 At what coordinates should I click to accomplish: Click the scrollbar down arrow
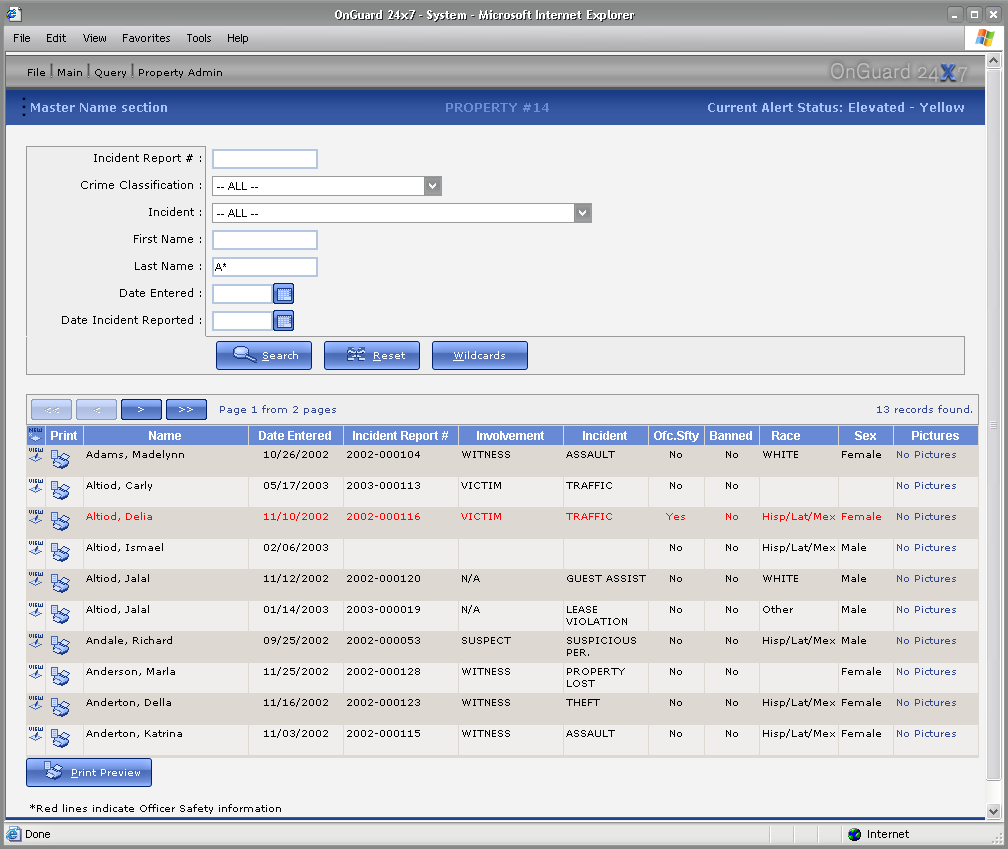point(993,811)
